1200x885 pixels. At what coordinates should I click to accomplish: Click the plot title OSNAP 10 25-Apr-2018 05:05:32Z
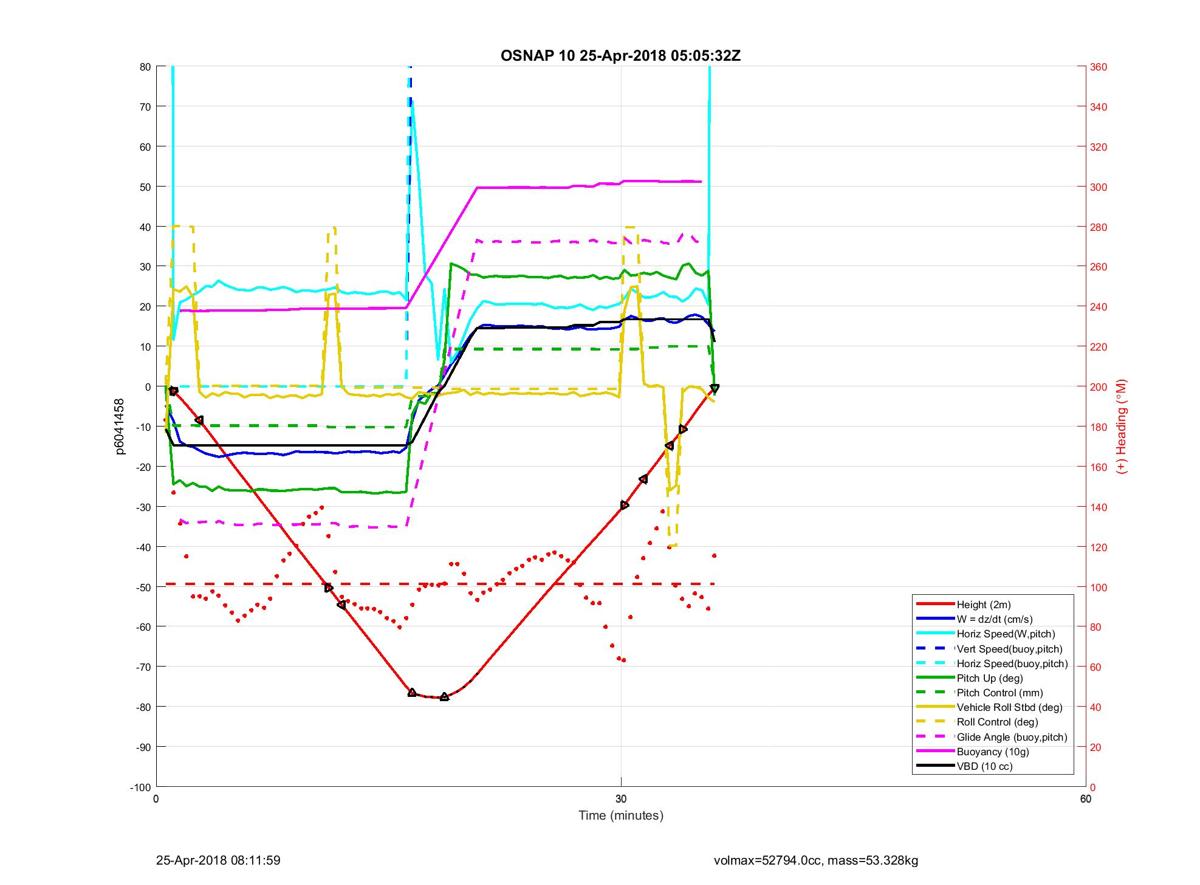click(620, 55)
